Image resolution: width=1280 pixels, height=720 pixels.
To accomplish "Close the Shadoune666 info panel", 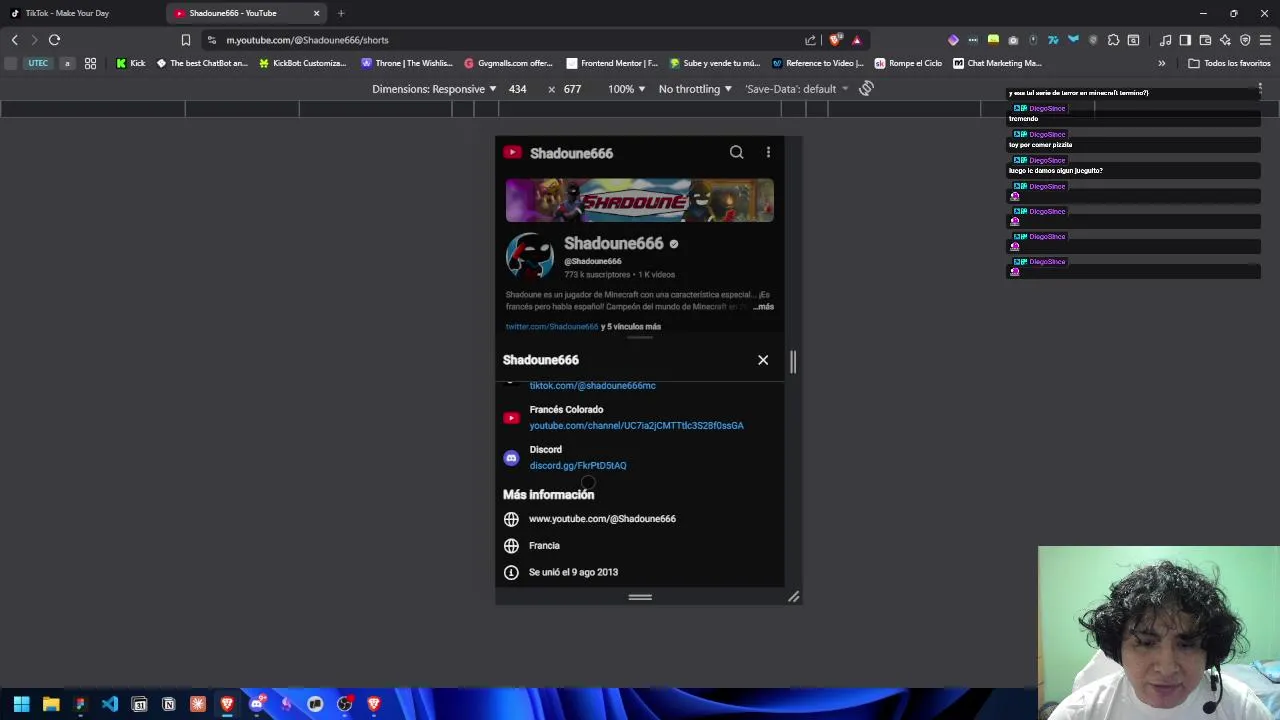I will click(x=763, y=360).
